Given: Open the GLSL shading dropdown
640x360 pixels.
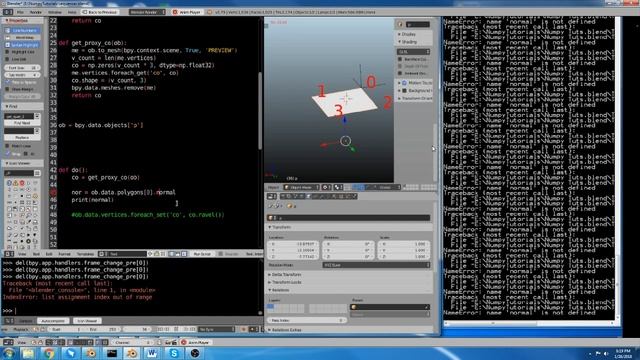Looking at the screenshot, I should click(413, 52).
